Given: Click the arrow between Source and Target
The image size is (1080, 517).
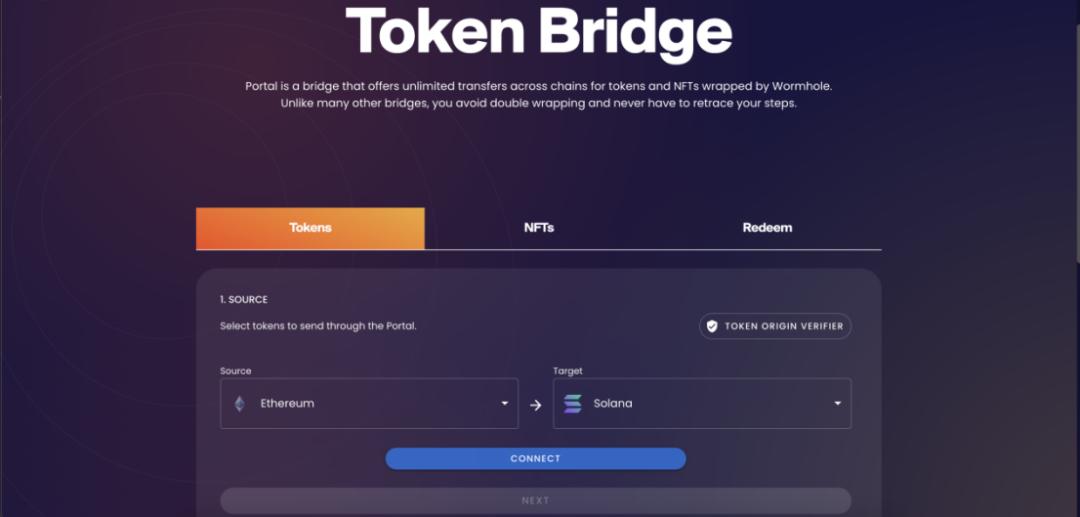Looking at the screenshot, I should click(535, 405).
